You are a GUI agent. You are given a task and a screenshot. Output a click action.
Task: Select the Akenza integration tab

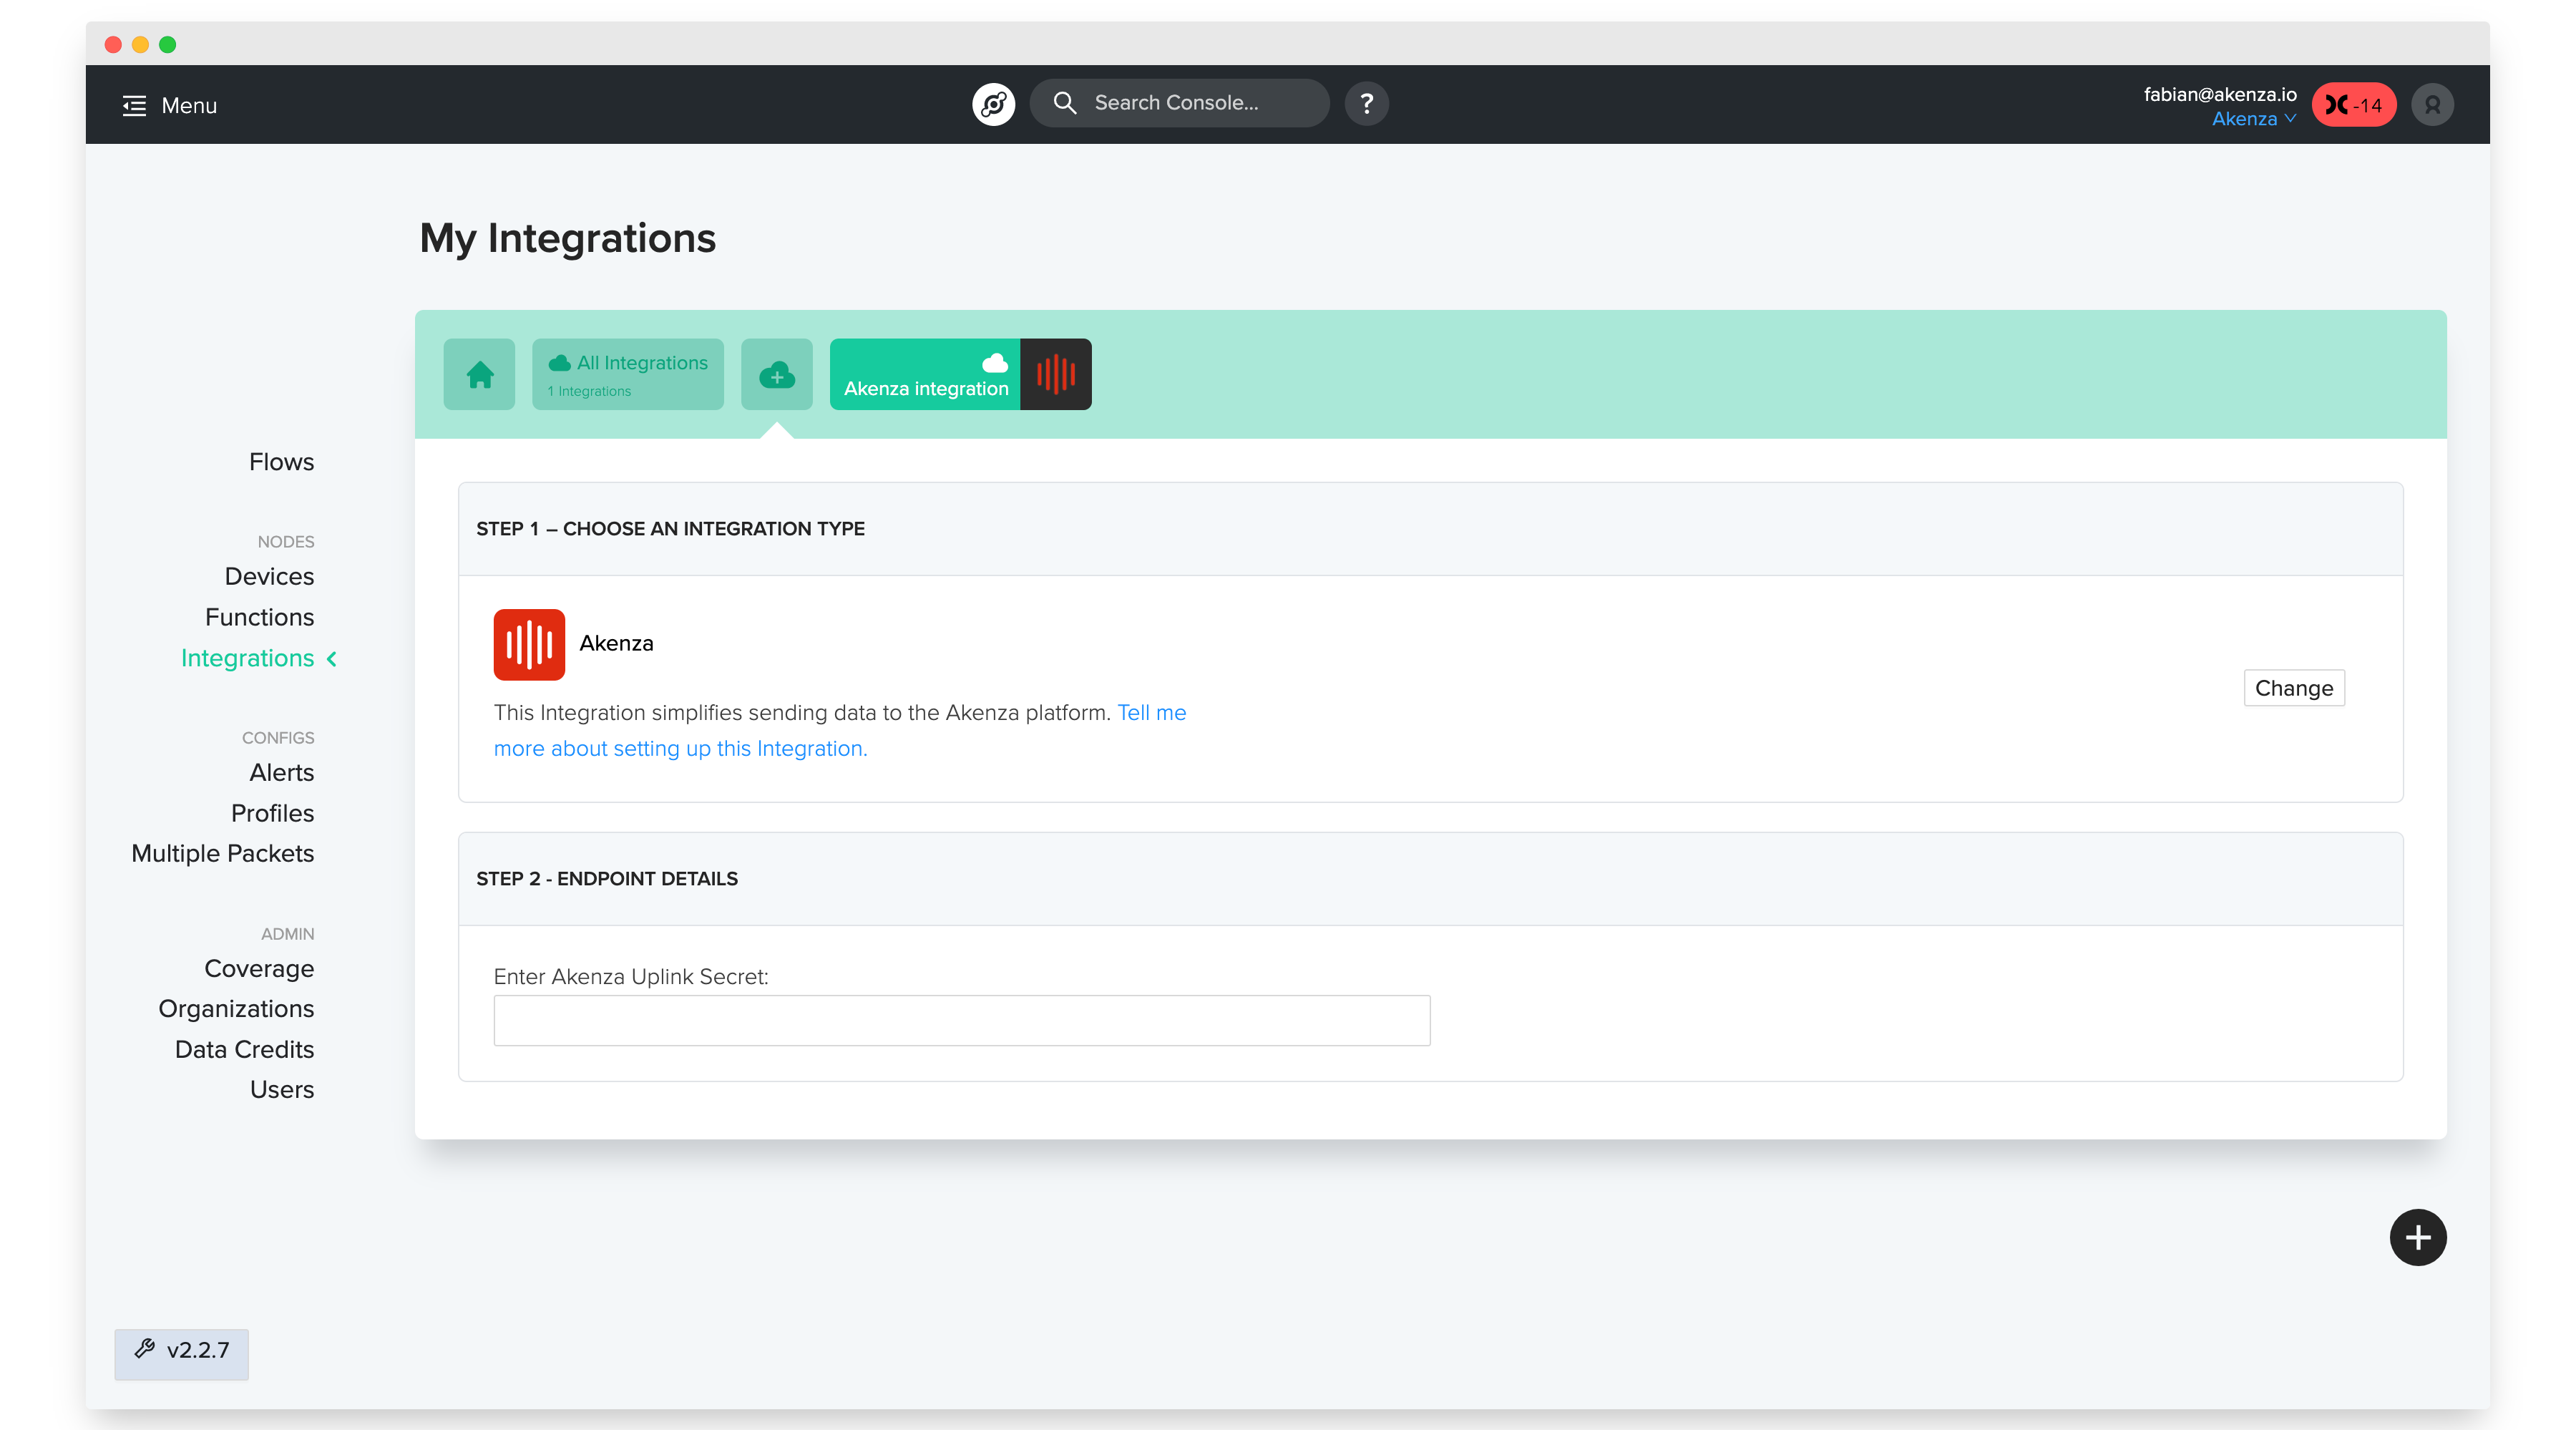click(x=925, y=374)
